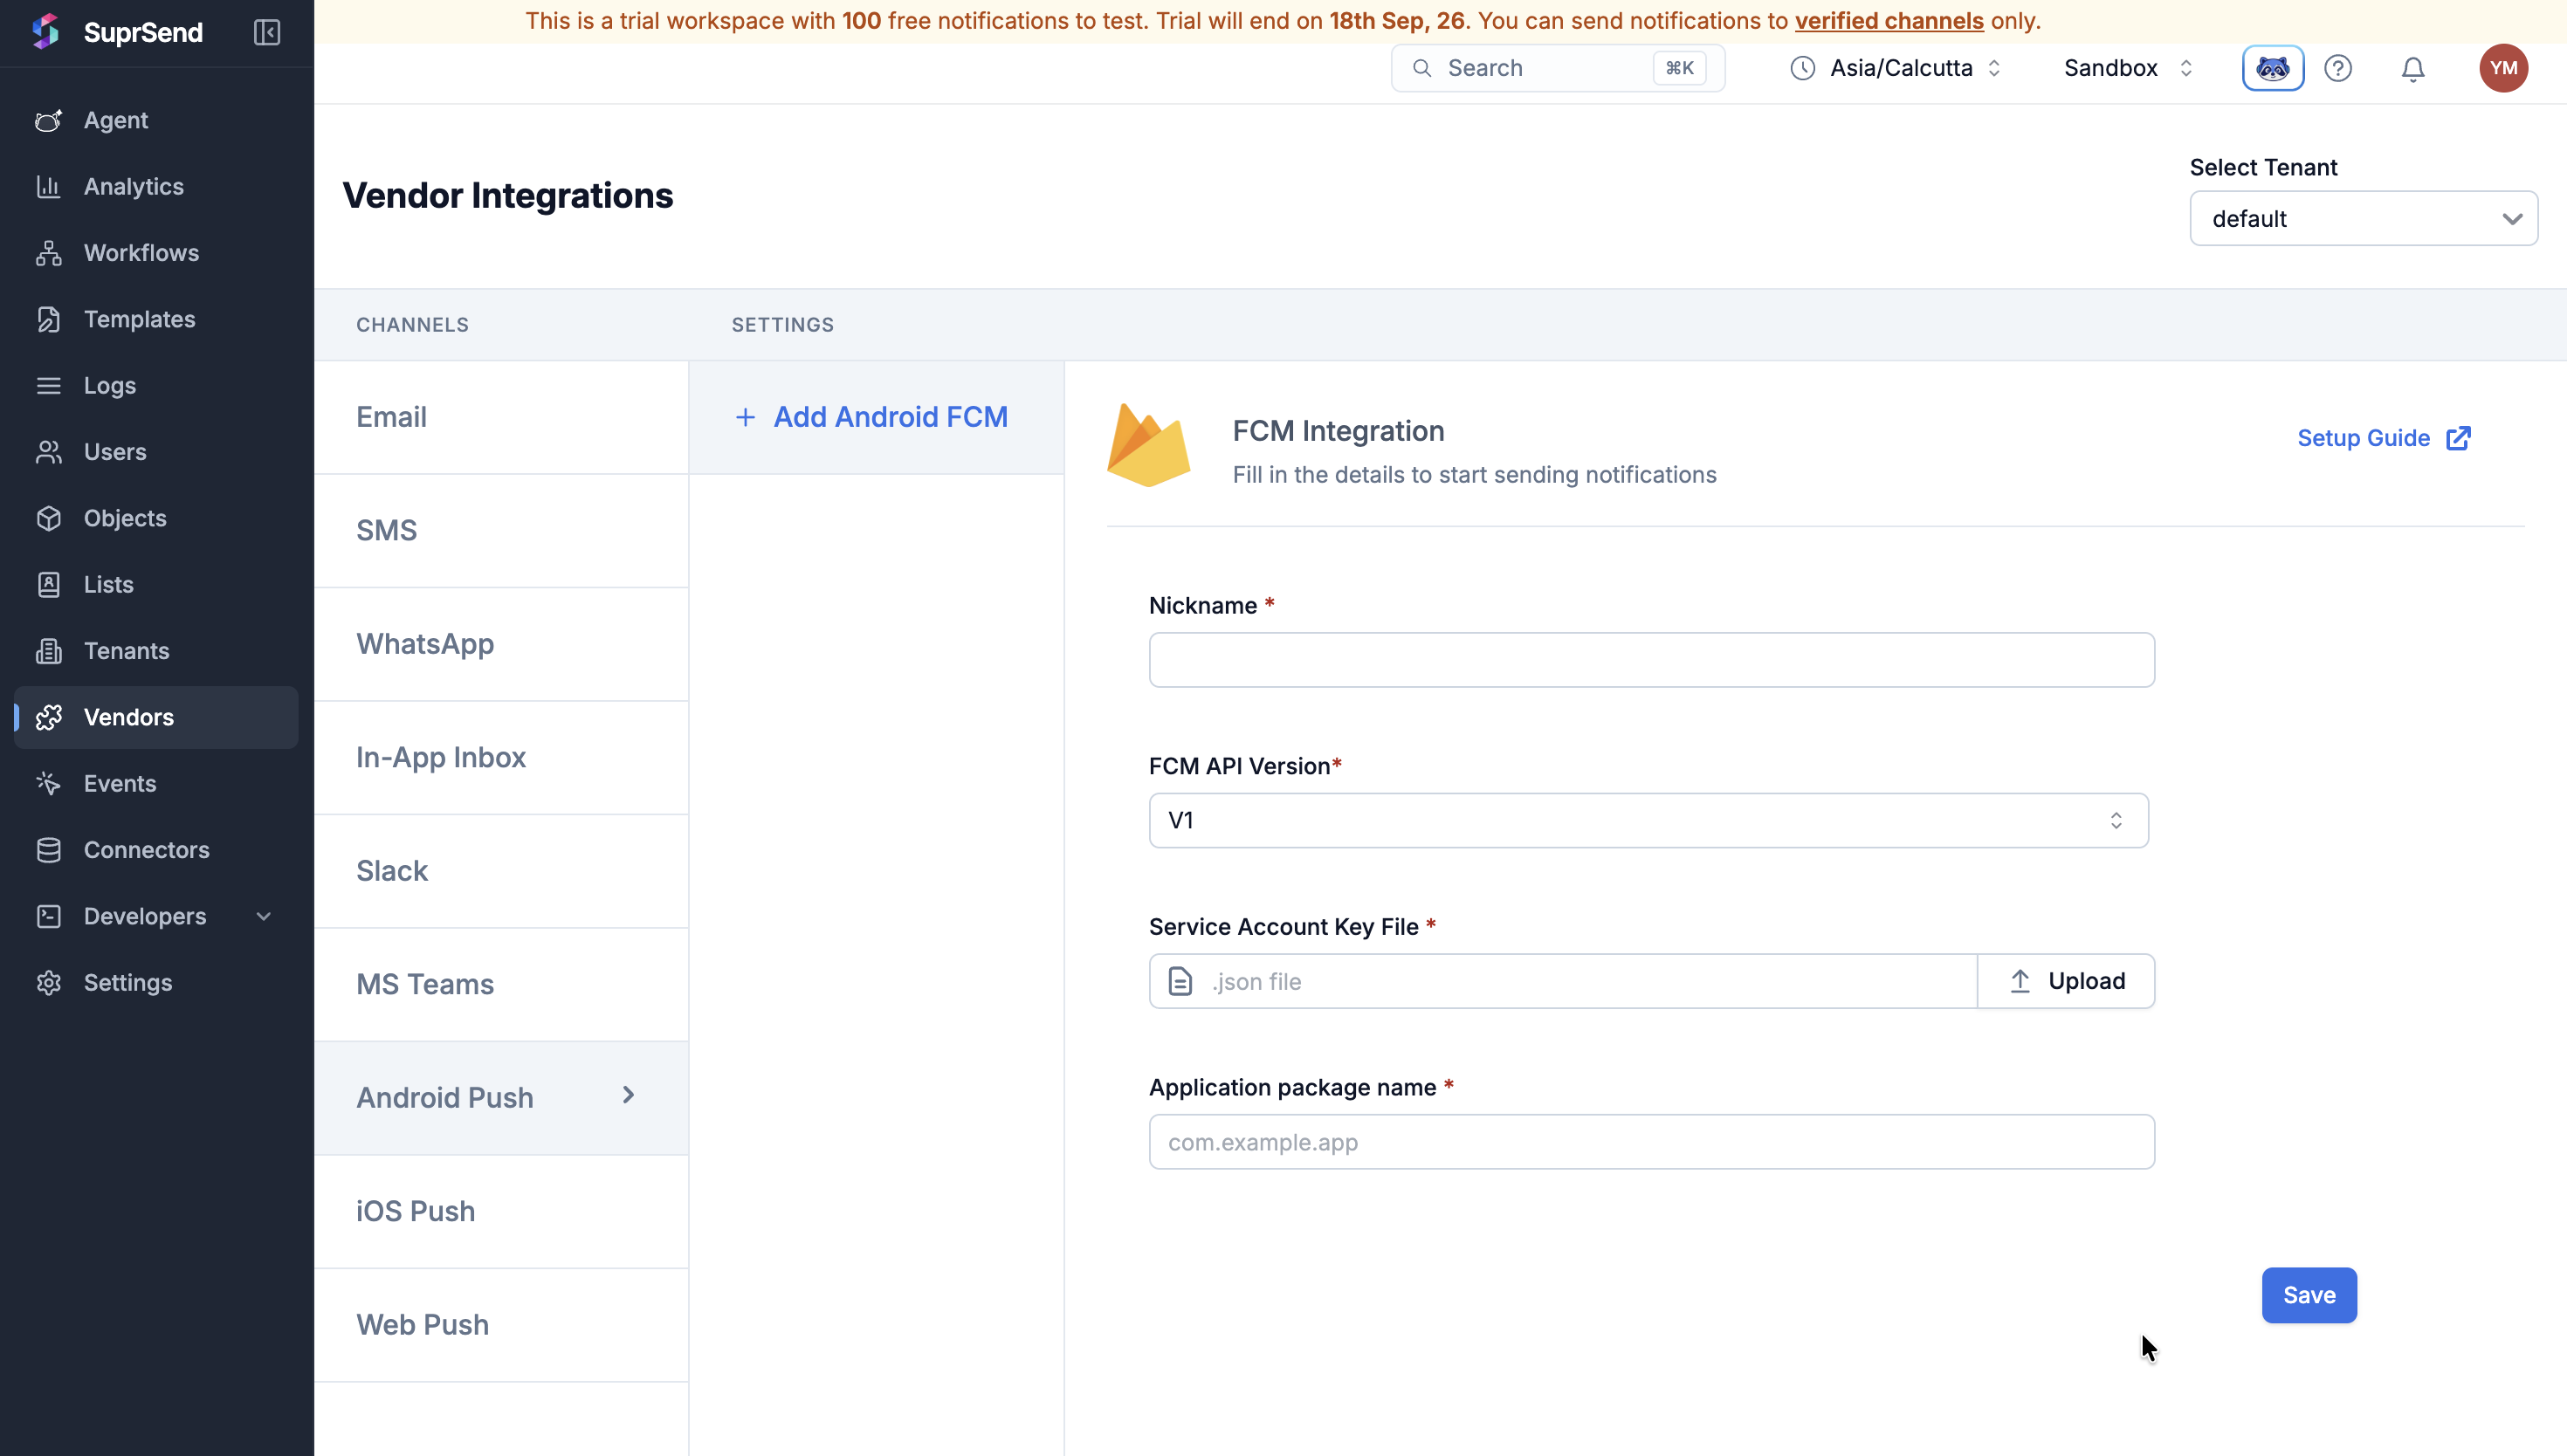Click the upload arrow icon
This screenshot has height=1456, width=2567.
[2020, 981]
